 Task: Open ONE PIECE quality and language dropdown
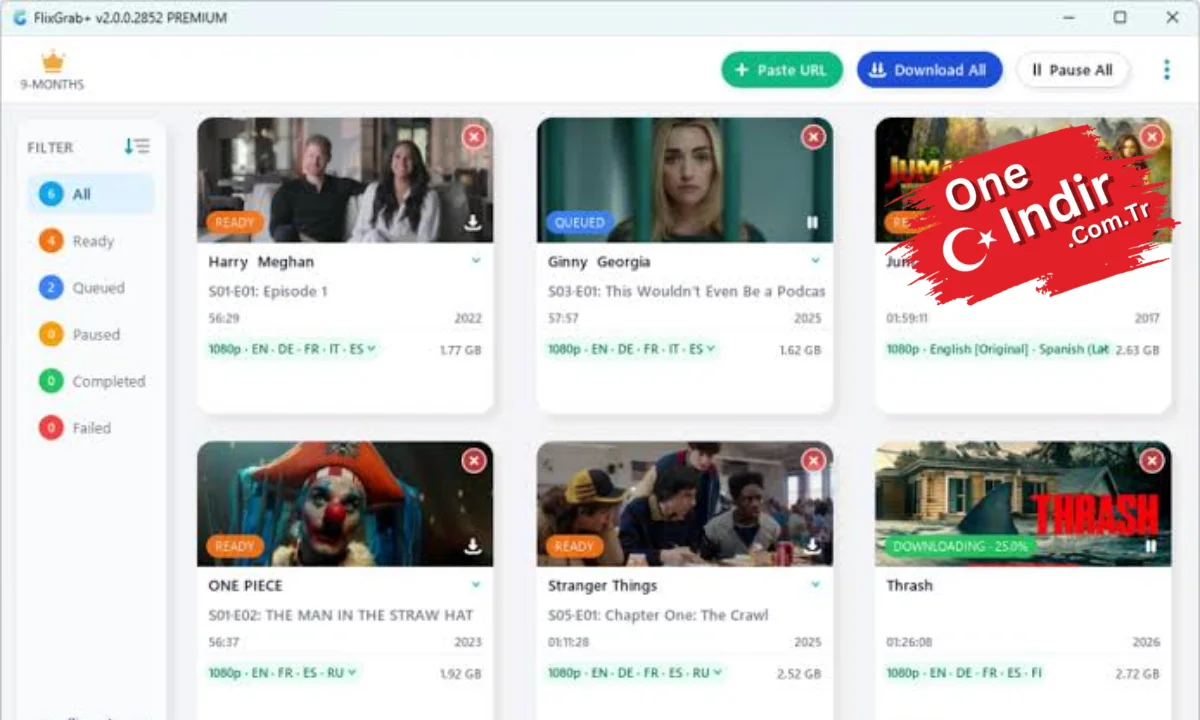click(x=283, y=673)
